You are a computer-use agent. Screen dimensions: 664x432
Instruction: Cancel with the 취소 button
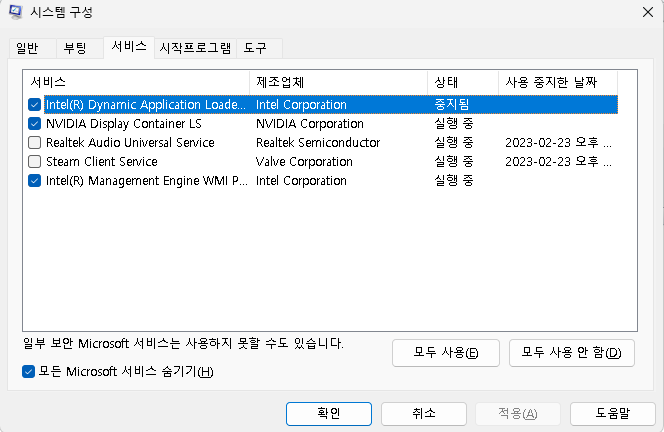tap(423, 414)
